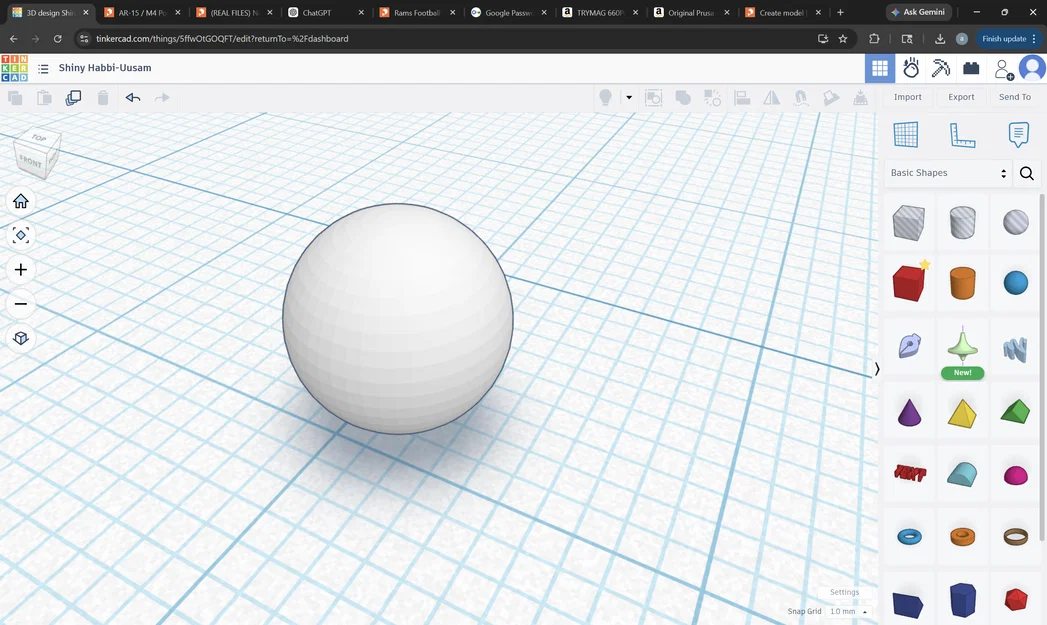Open the Notes tool
Screen dimensions: 1047x625
[x=1017, y=134]
